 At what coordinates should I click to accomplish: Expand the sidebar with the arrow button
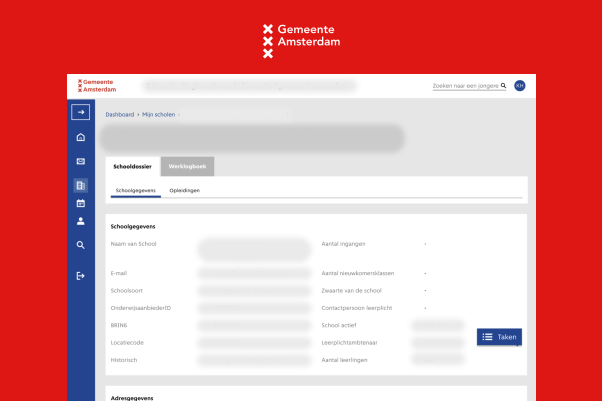point(81,112)
